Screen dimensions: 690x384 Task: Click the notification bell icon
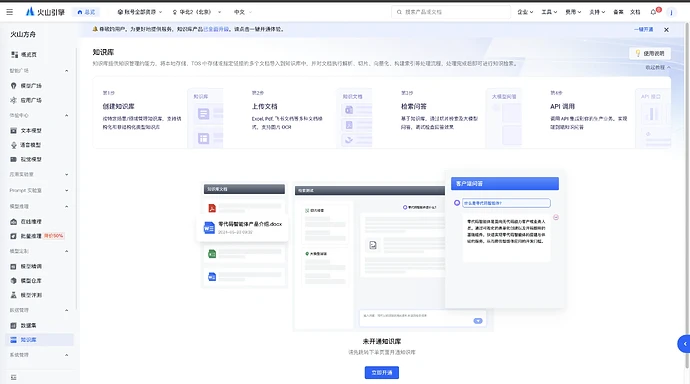click(653, 12)
